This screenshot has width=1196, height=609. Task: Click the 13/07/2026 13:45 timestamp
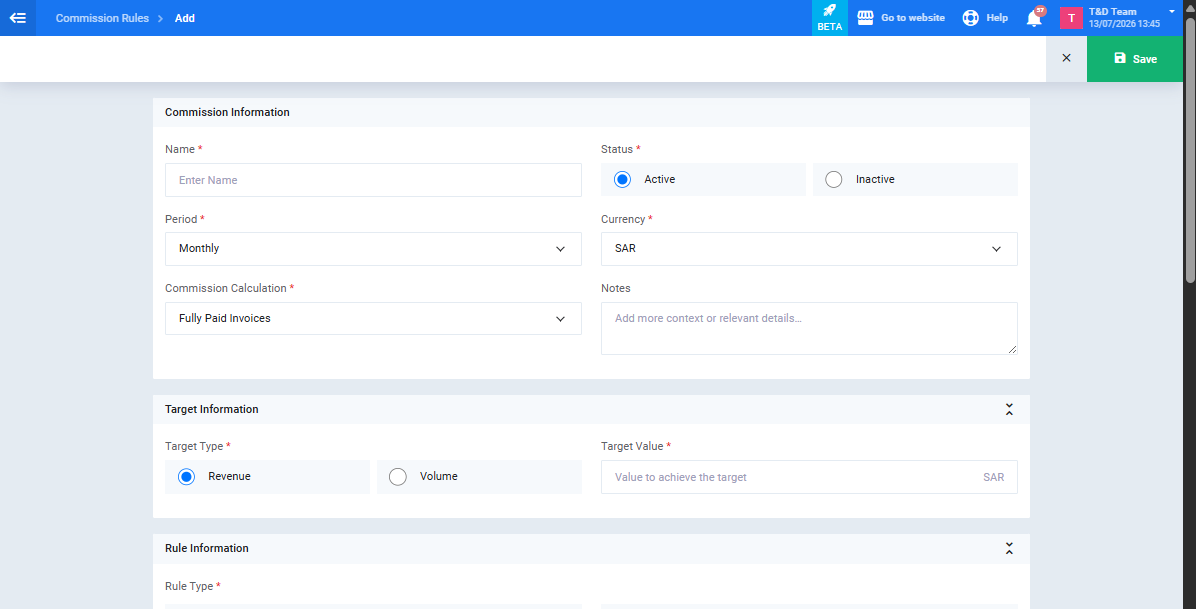click(1124, 24)
